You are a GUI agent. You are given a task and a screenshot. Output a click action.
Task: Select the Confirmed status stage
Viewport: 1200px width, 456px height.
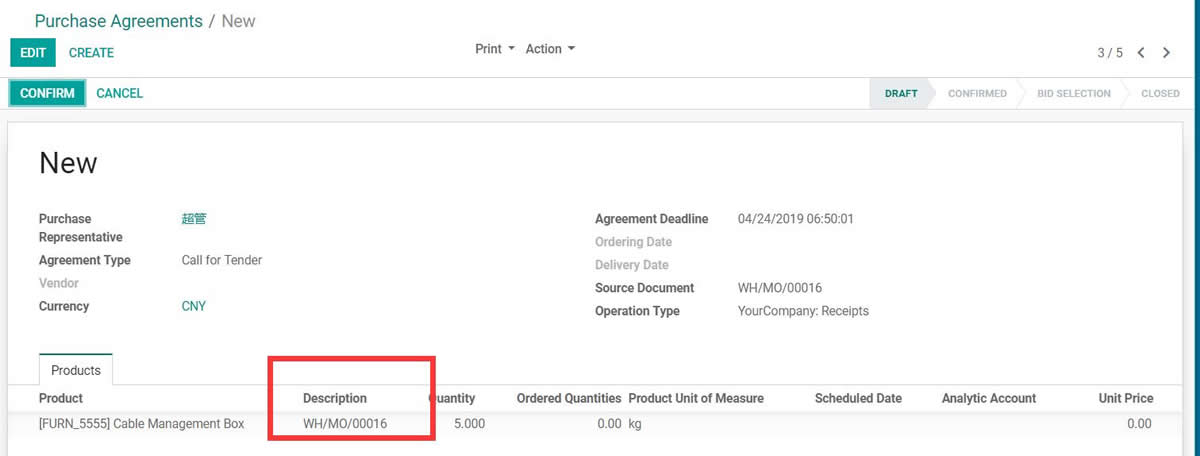click(977, 93)
